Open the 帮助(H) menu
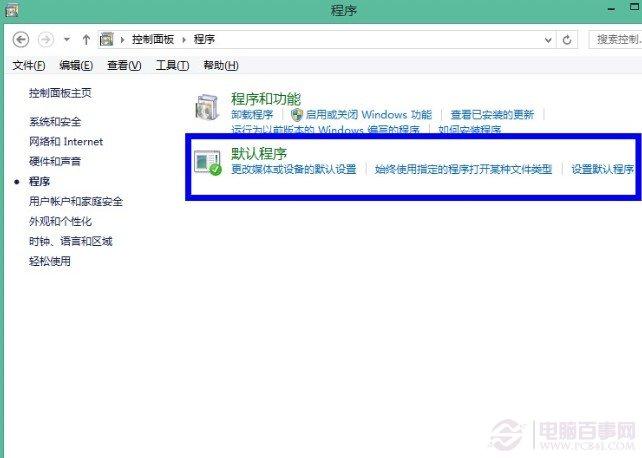The width and height of the screenshot is (642, 458). [221, 65]
